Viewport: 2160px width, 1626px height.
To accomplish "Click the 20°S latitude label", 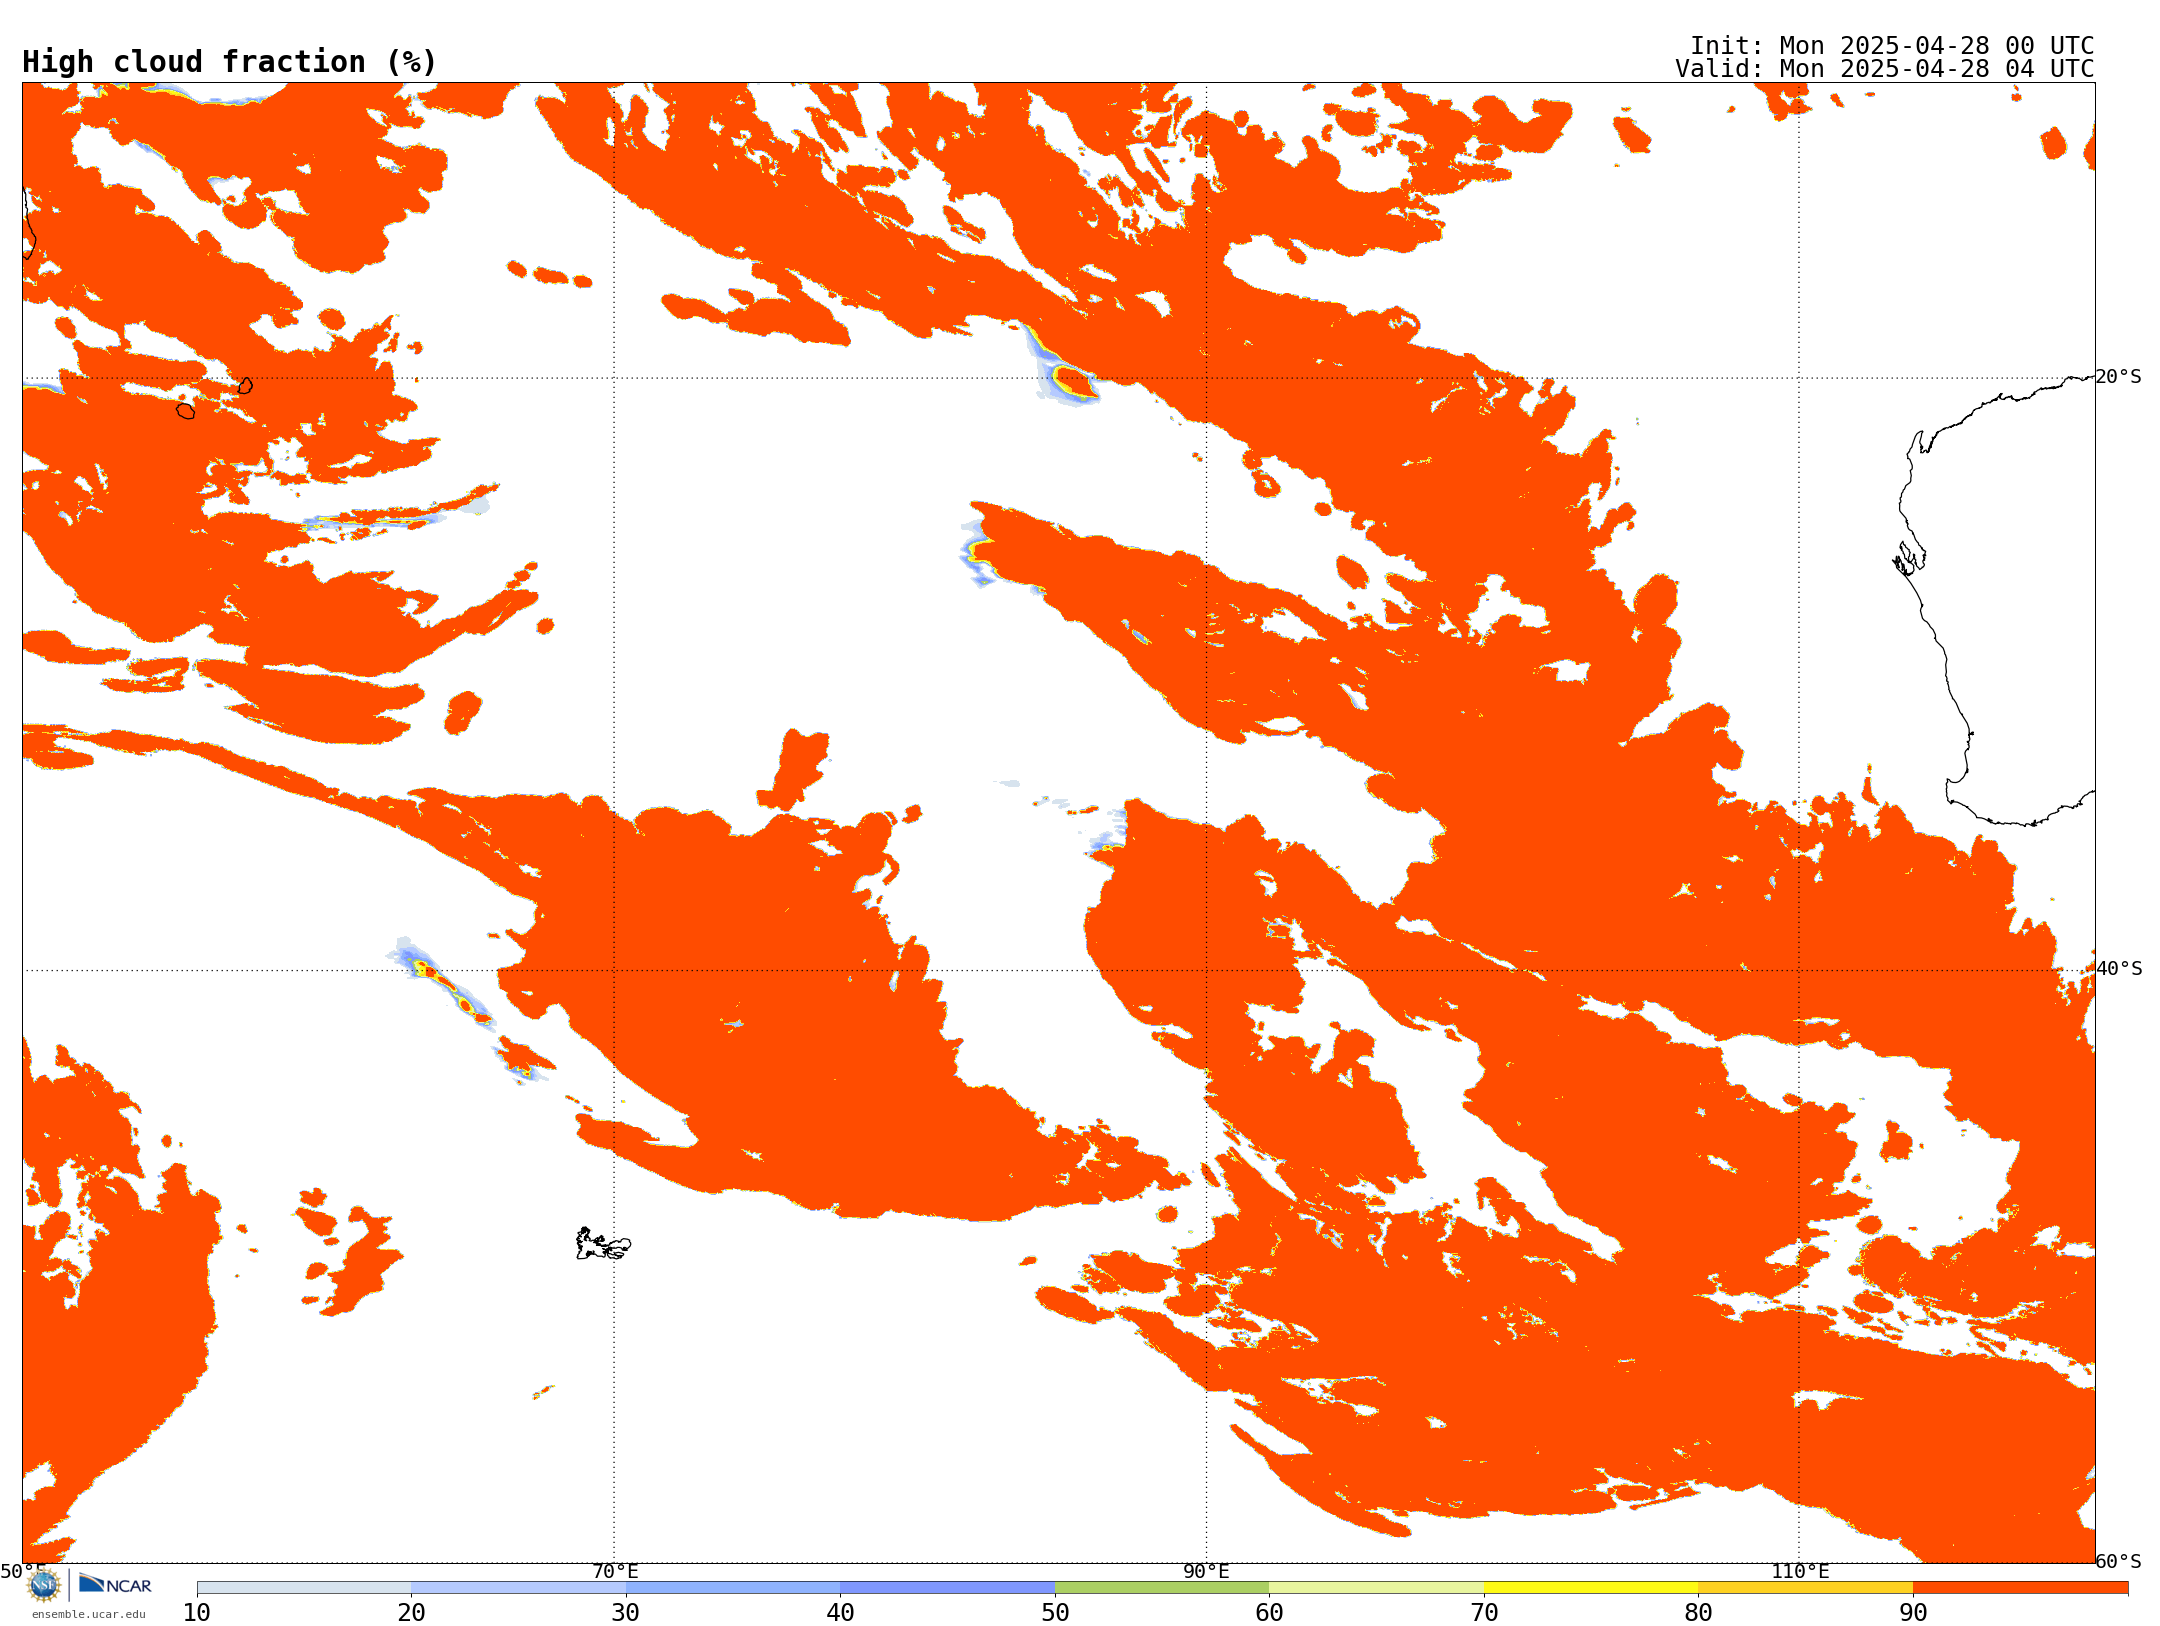I will pos(2118,377).
